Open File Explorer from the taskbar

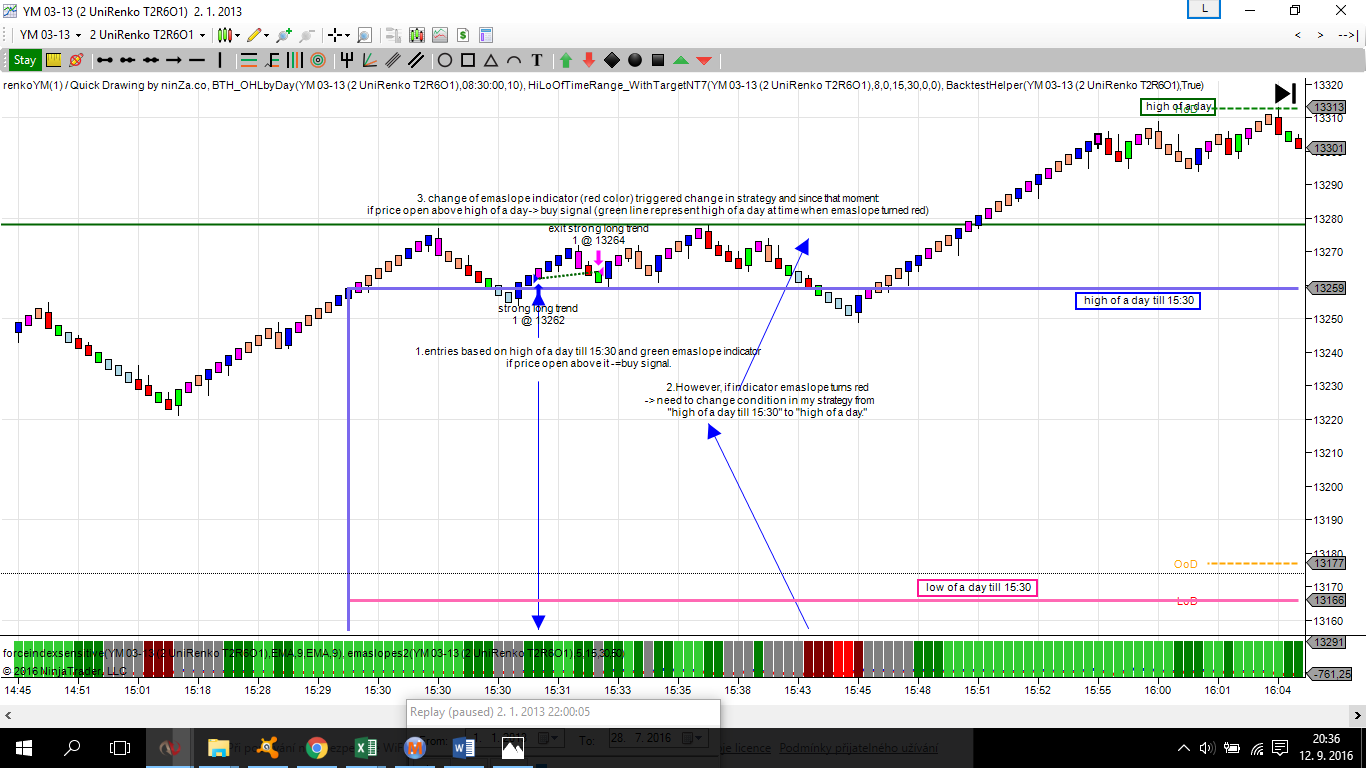[218, 747]
